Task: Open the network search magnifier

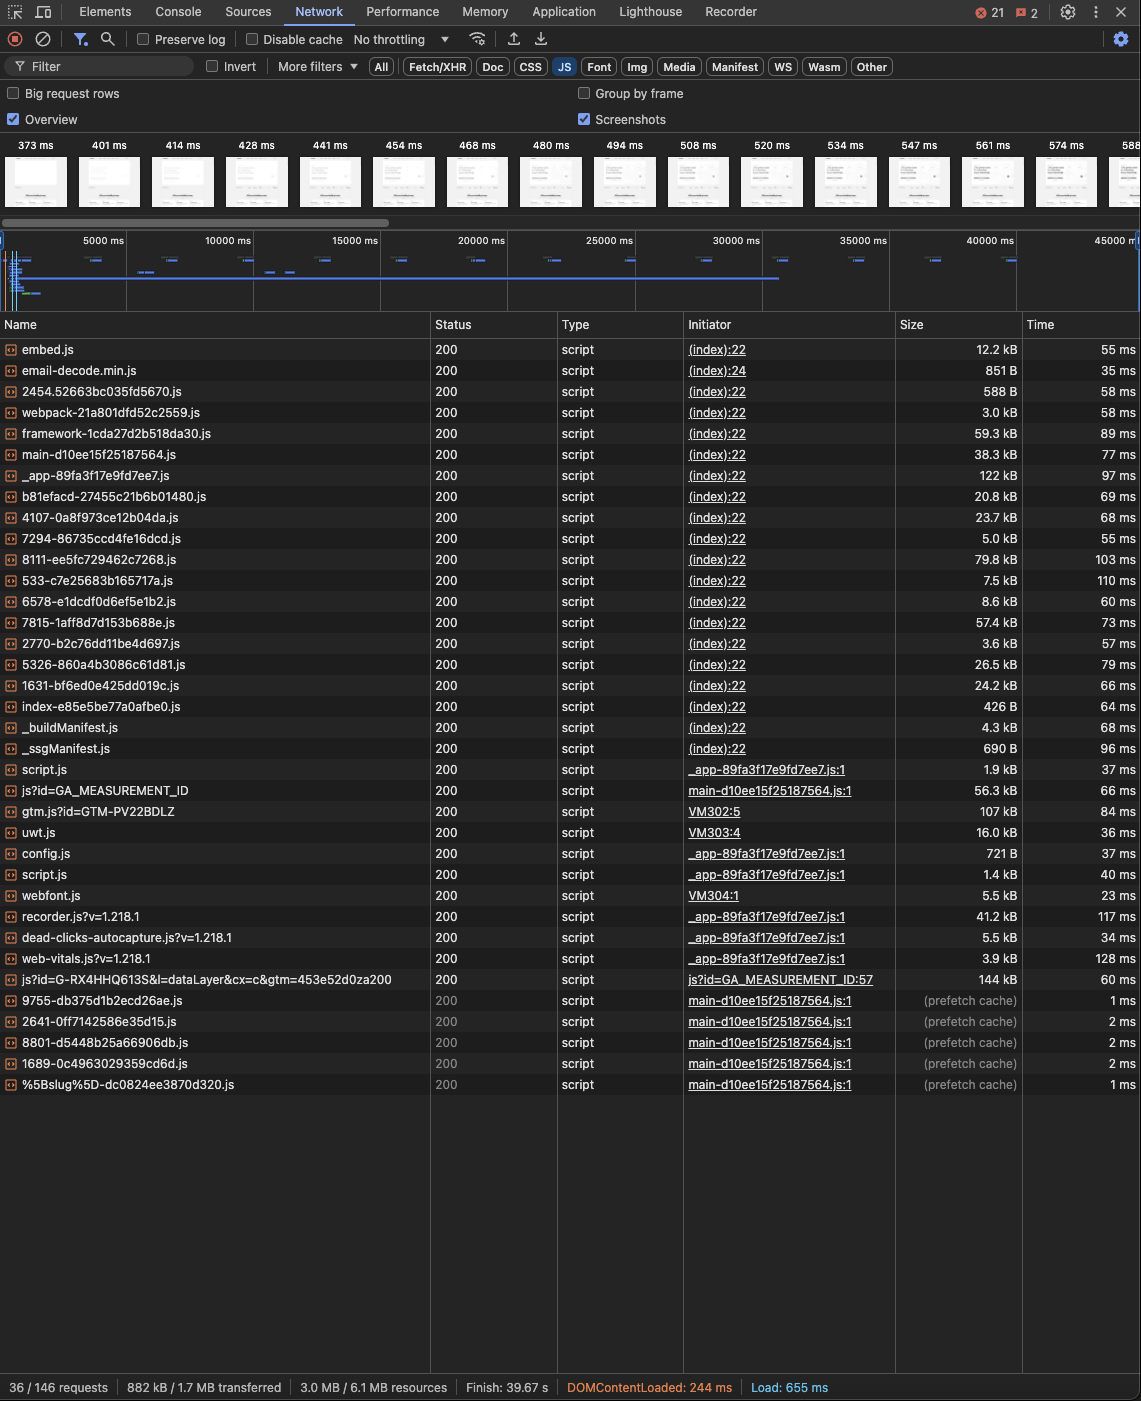Action: 108,39
